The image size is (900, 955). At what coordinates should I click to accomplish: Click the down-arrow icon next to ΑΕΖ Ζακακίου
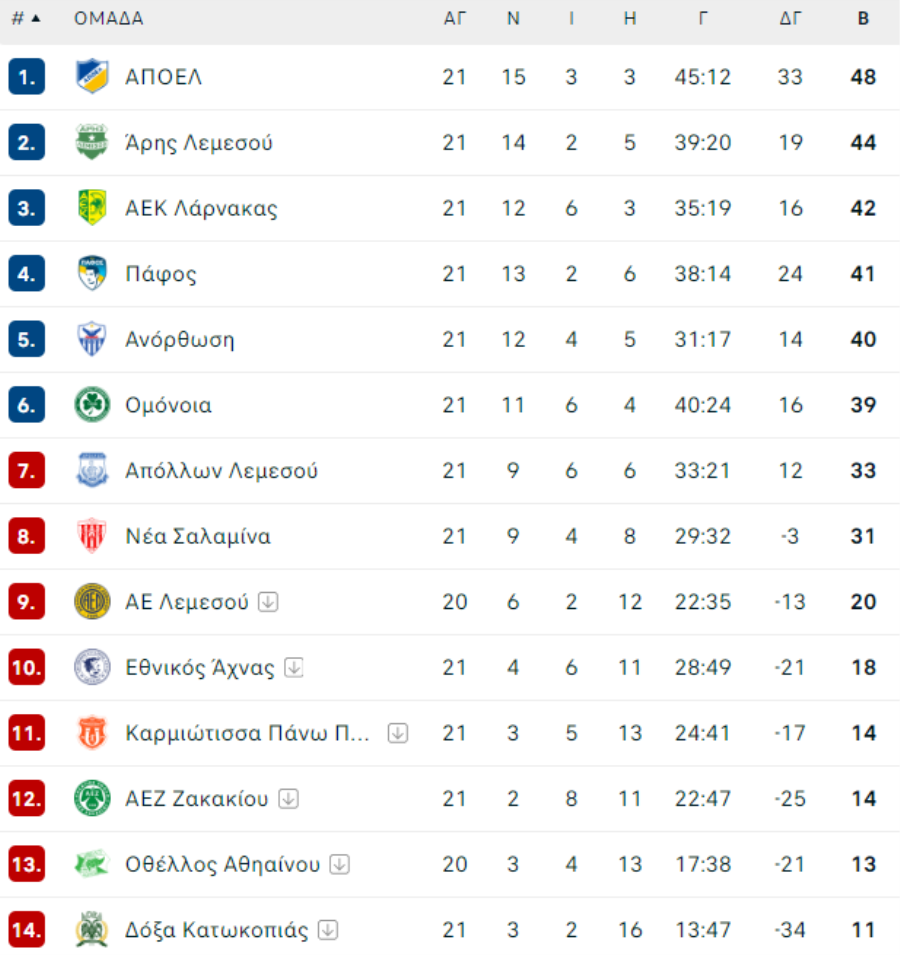click(288, 798)
